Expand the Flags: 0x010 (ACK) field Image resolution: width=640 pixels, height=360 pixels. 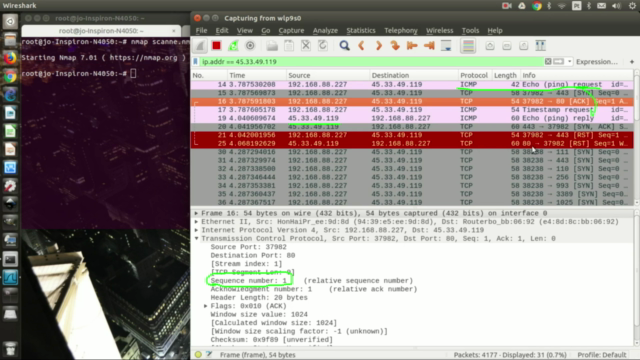click(x=206, y=306)
